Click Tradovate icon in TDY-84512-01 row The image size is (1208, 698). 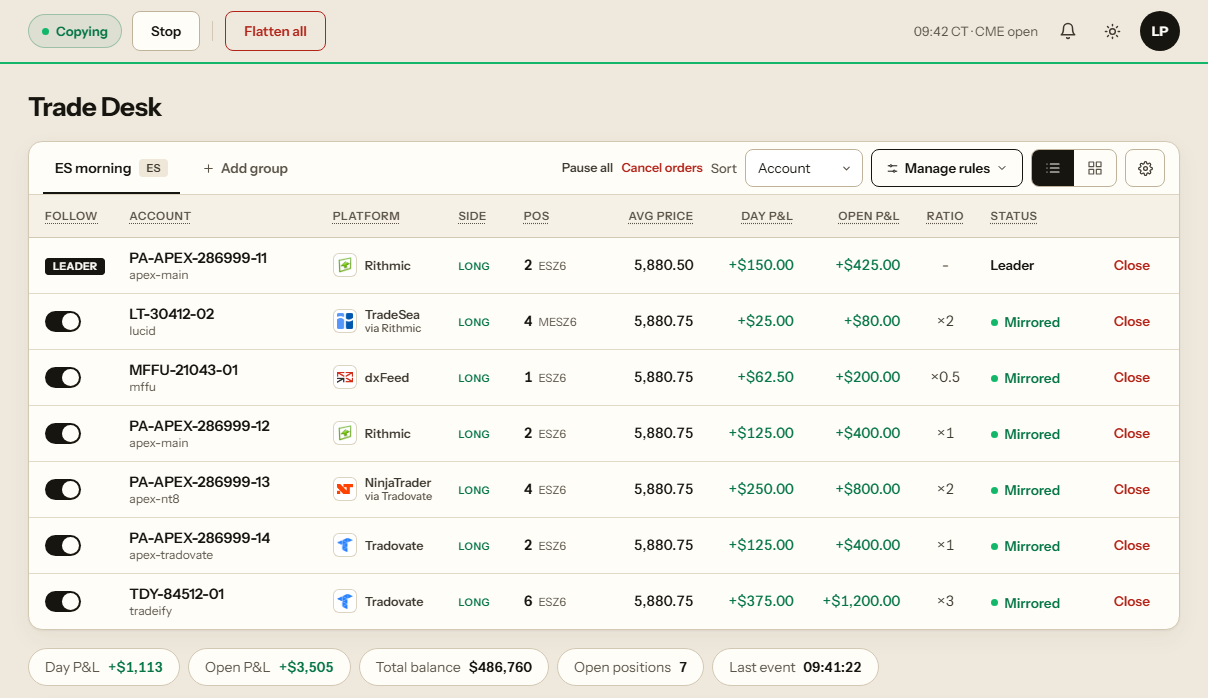tap(345, 601)
